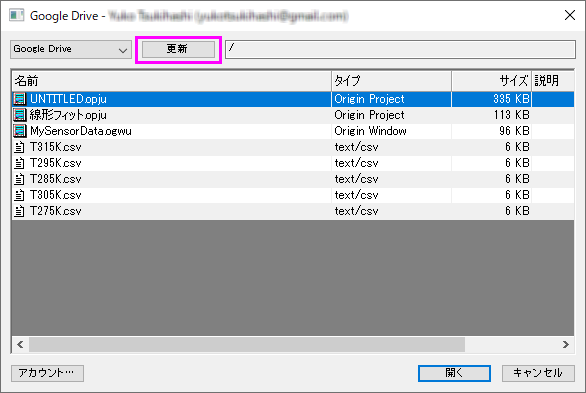The height and width of the screenshot is (393, 586).
Task: Click the text file icon beside T305K.csv
Action: (19, 195)
